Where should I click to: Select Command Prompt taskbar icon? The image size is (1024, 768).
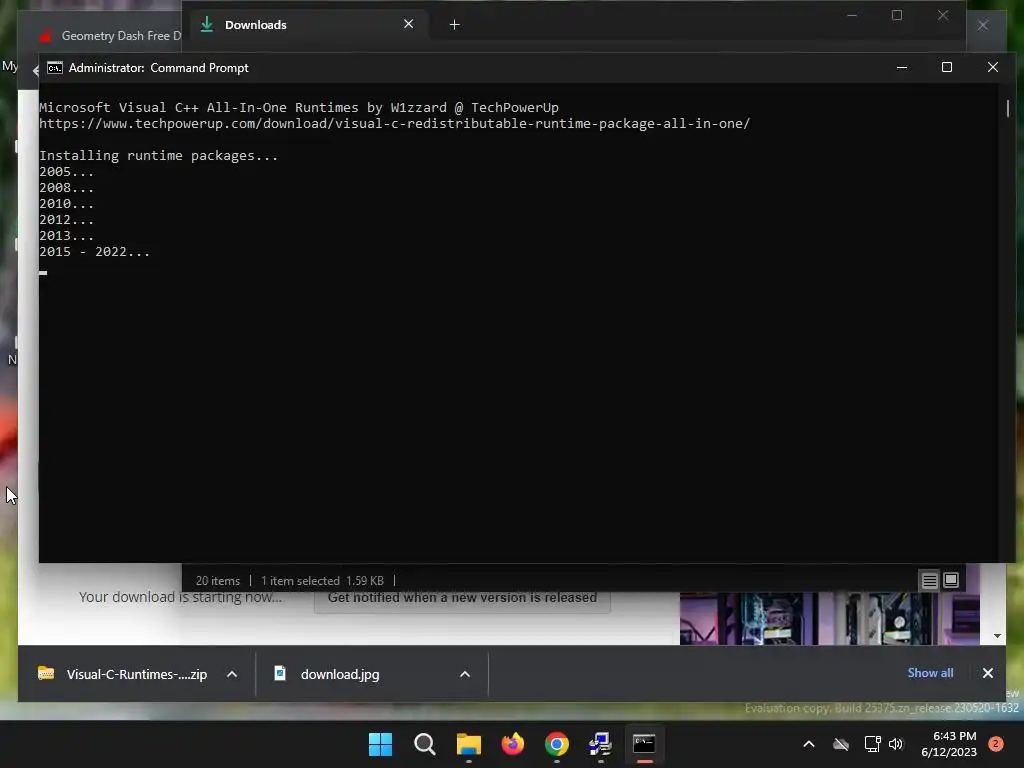645,744
